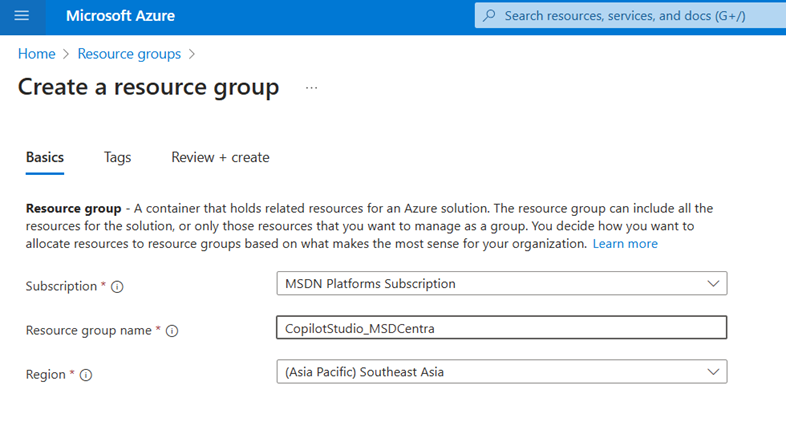Click the search resources, services, and docs field
Screen dimensions: 786x426
625,16
